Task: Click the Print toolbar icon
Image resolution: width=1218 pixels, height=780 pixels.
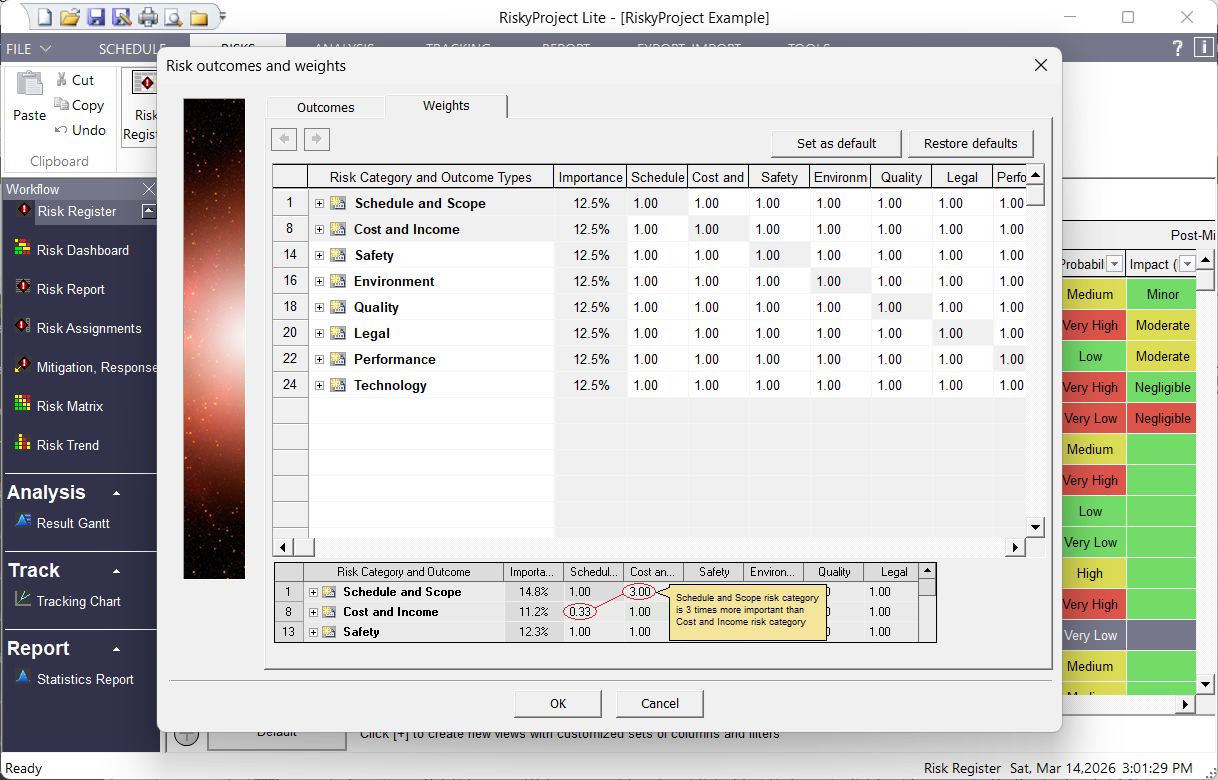Action: (x=148, y=17)
